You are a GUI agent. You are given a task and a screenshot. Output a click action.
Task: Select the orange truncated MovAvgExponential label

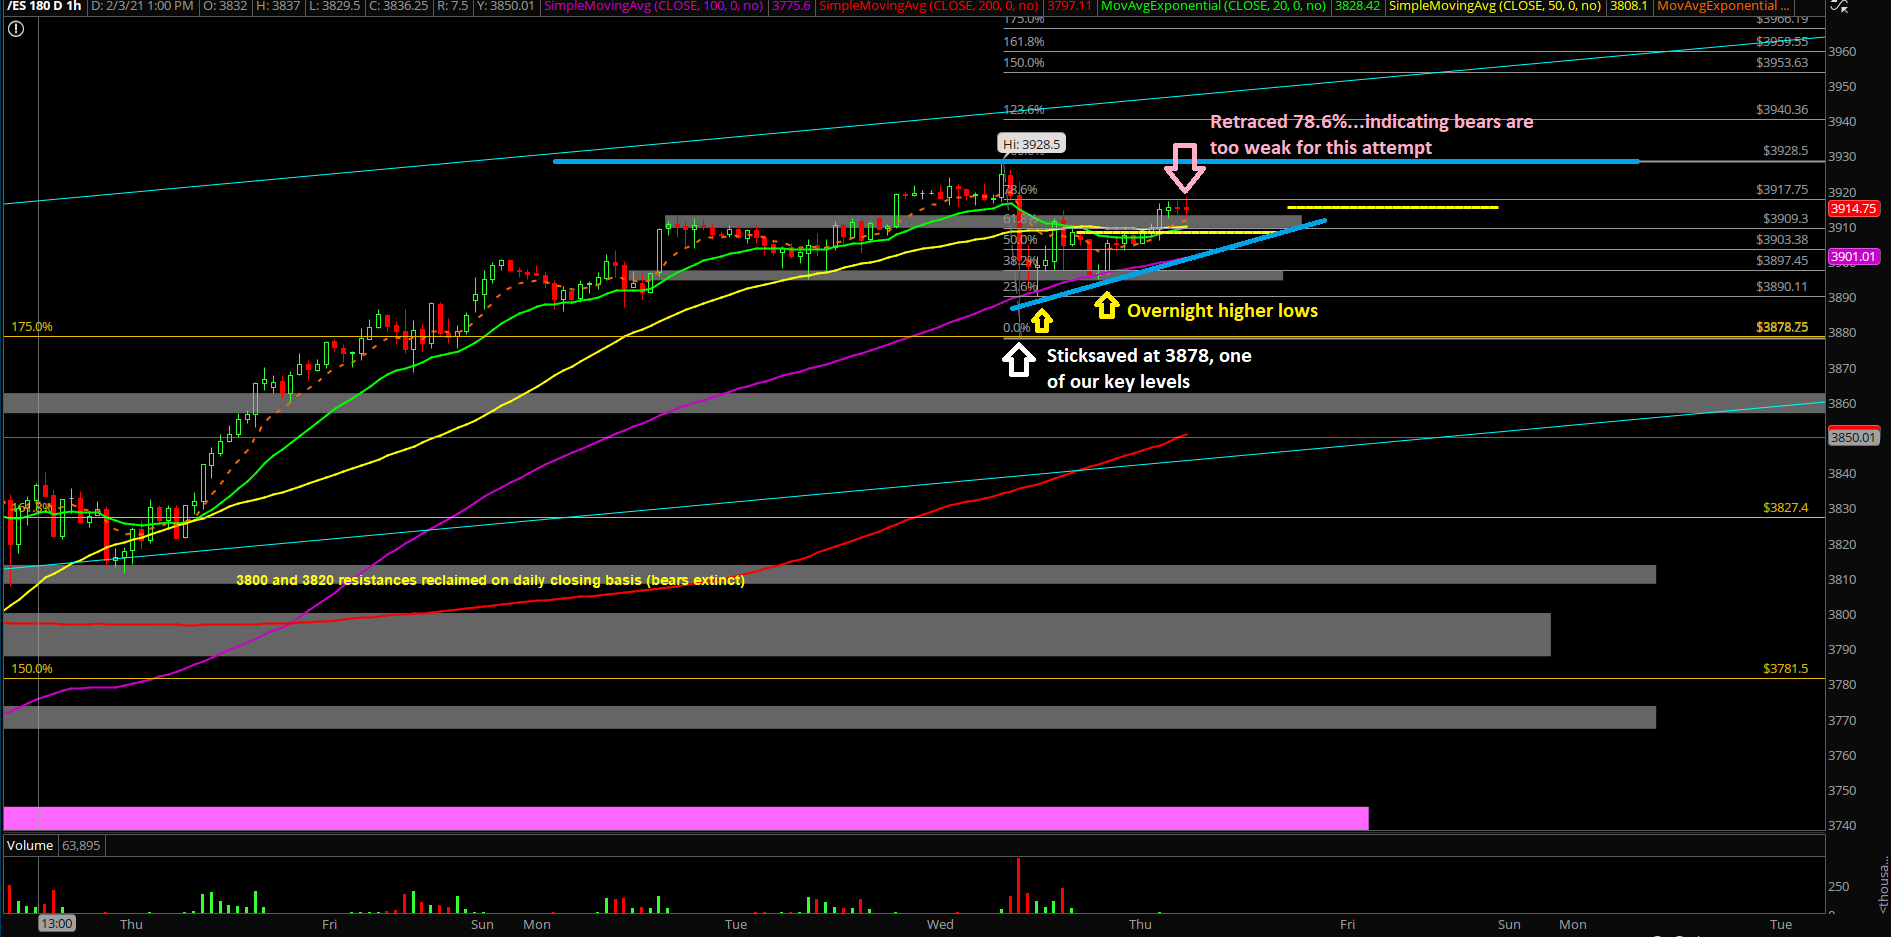pyautogui.click(x=1723, y=6)
